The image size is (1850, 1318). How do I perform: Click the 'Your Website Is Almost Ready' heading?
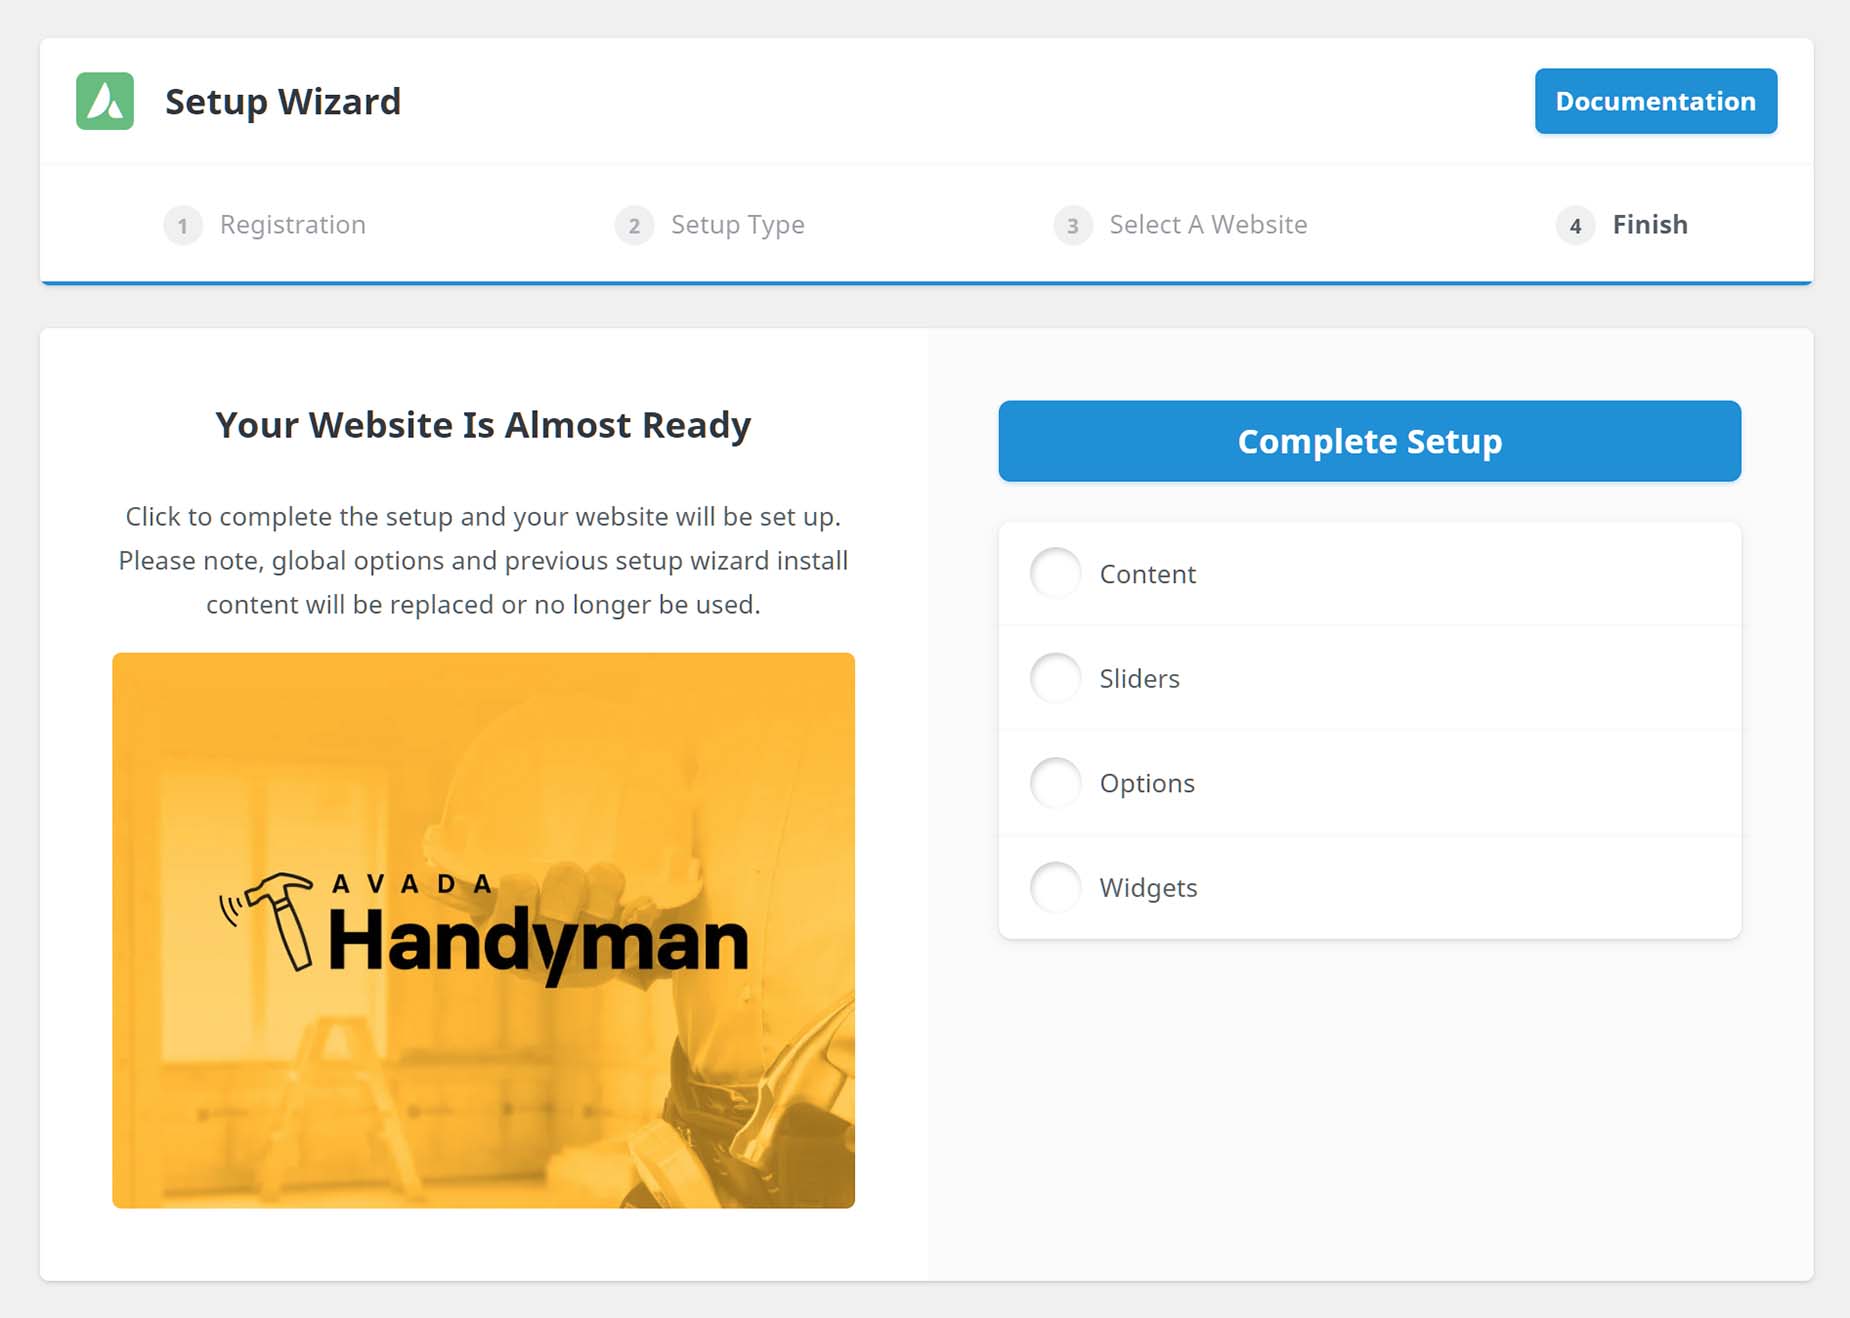(x=483, y=425)
